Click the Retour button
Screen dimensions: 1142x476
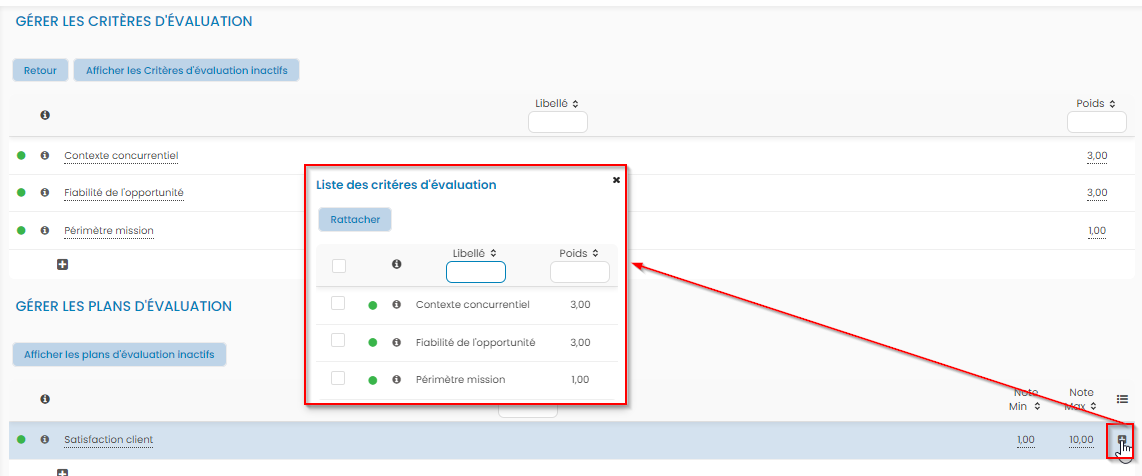point(40,71)
